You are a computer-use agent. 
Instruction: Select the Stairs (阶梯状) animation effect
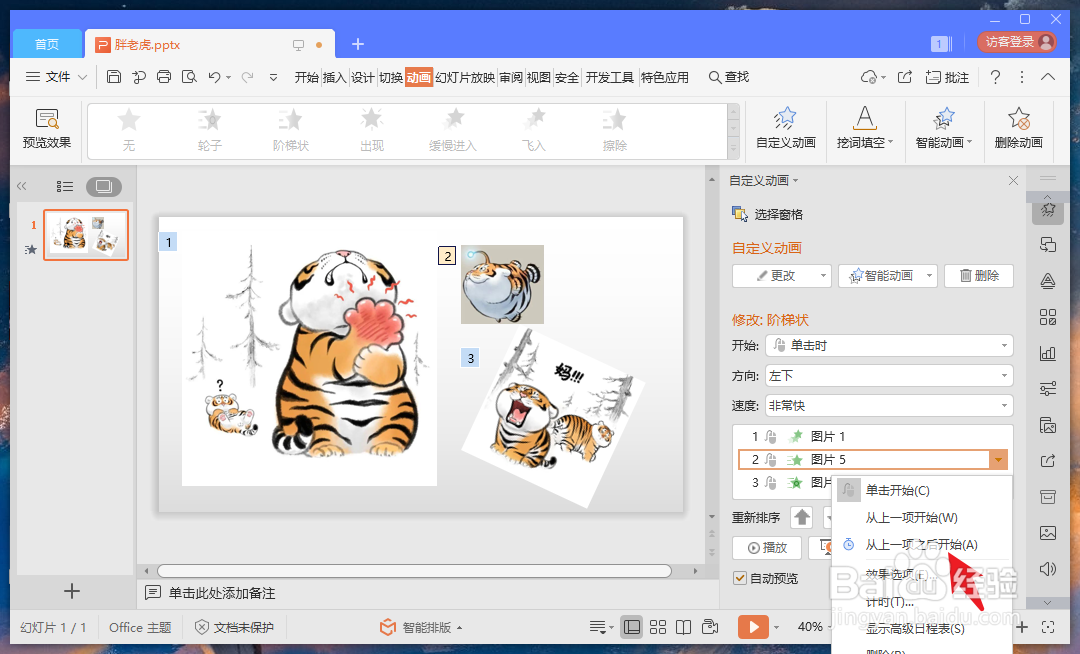tap(291, 130)
